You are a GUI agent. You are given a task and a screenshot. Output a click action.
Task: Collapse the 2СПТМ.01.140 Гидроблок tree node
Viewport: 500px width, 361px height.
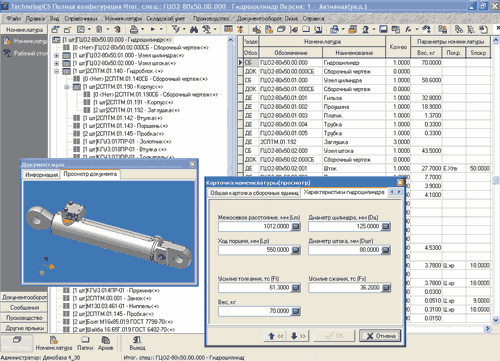56,71
